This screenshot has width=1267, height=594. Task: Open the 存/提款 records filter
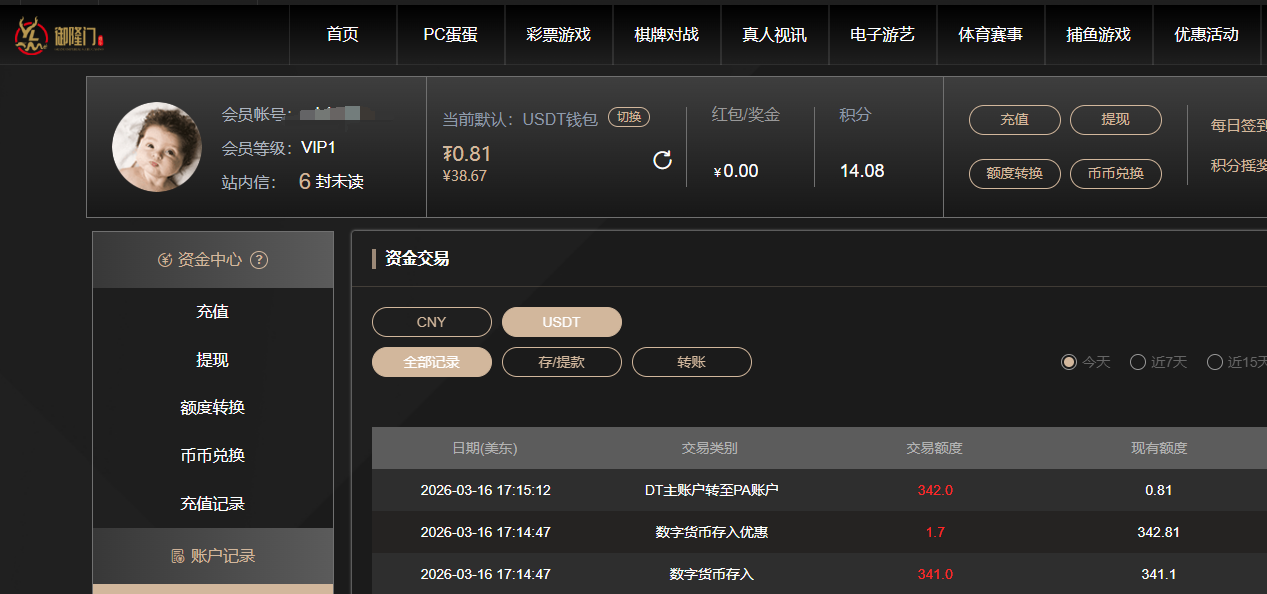coord(561,362)
